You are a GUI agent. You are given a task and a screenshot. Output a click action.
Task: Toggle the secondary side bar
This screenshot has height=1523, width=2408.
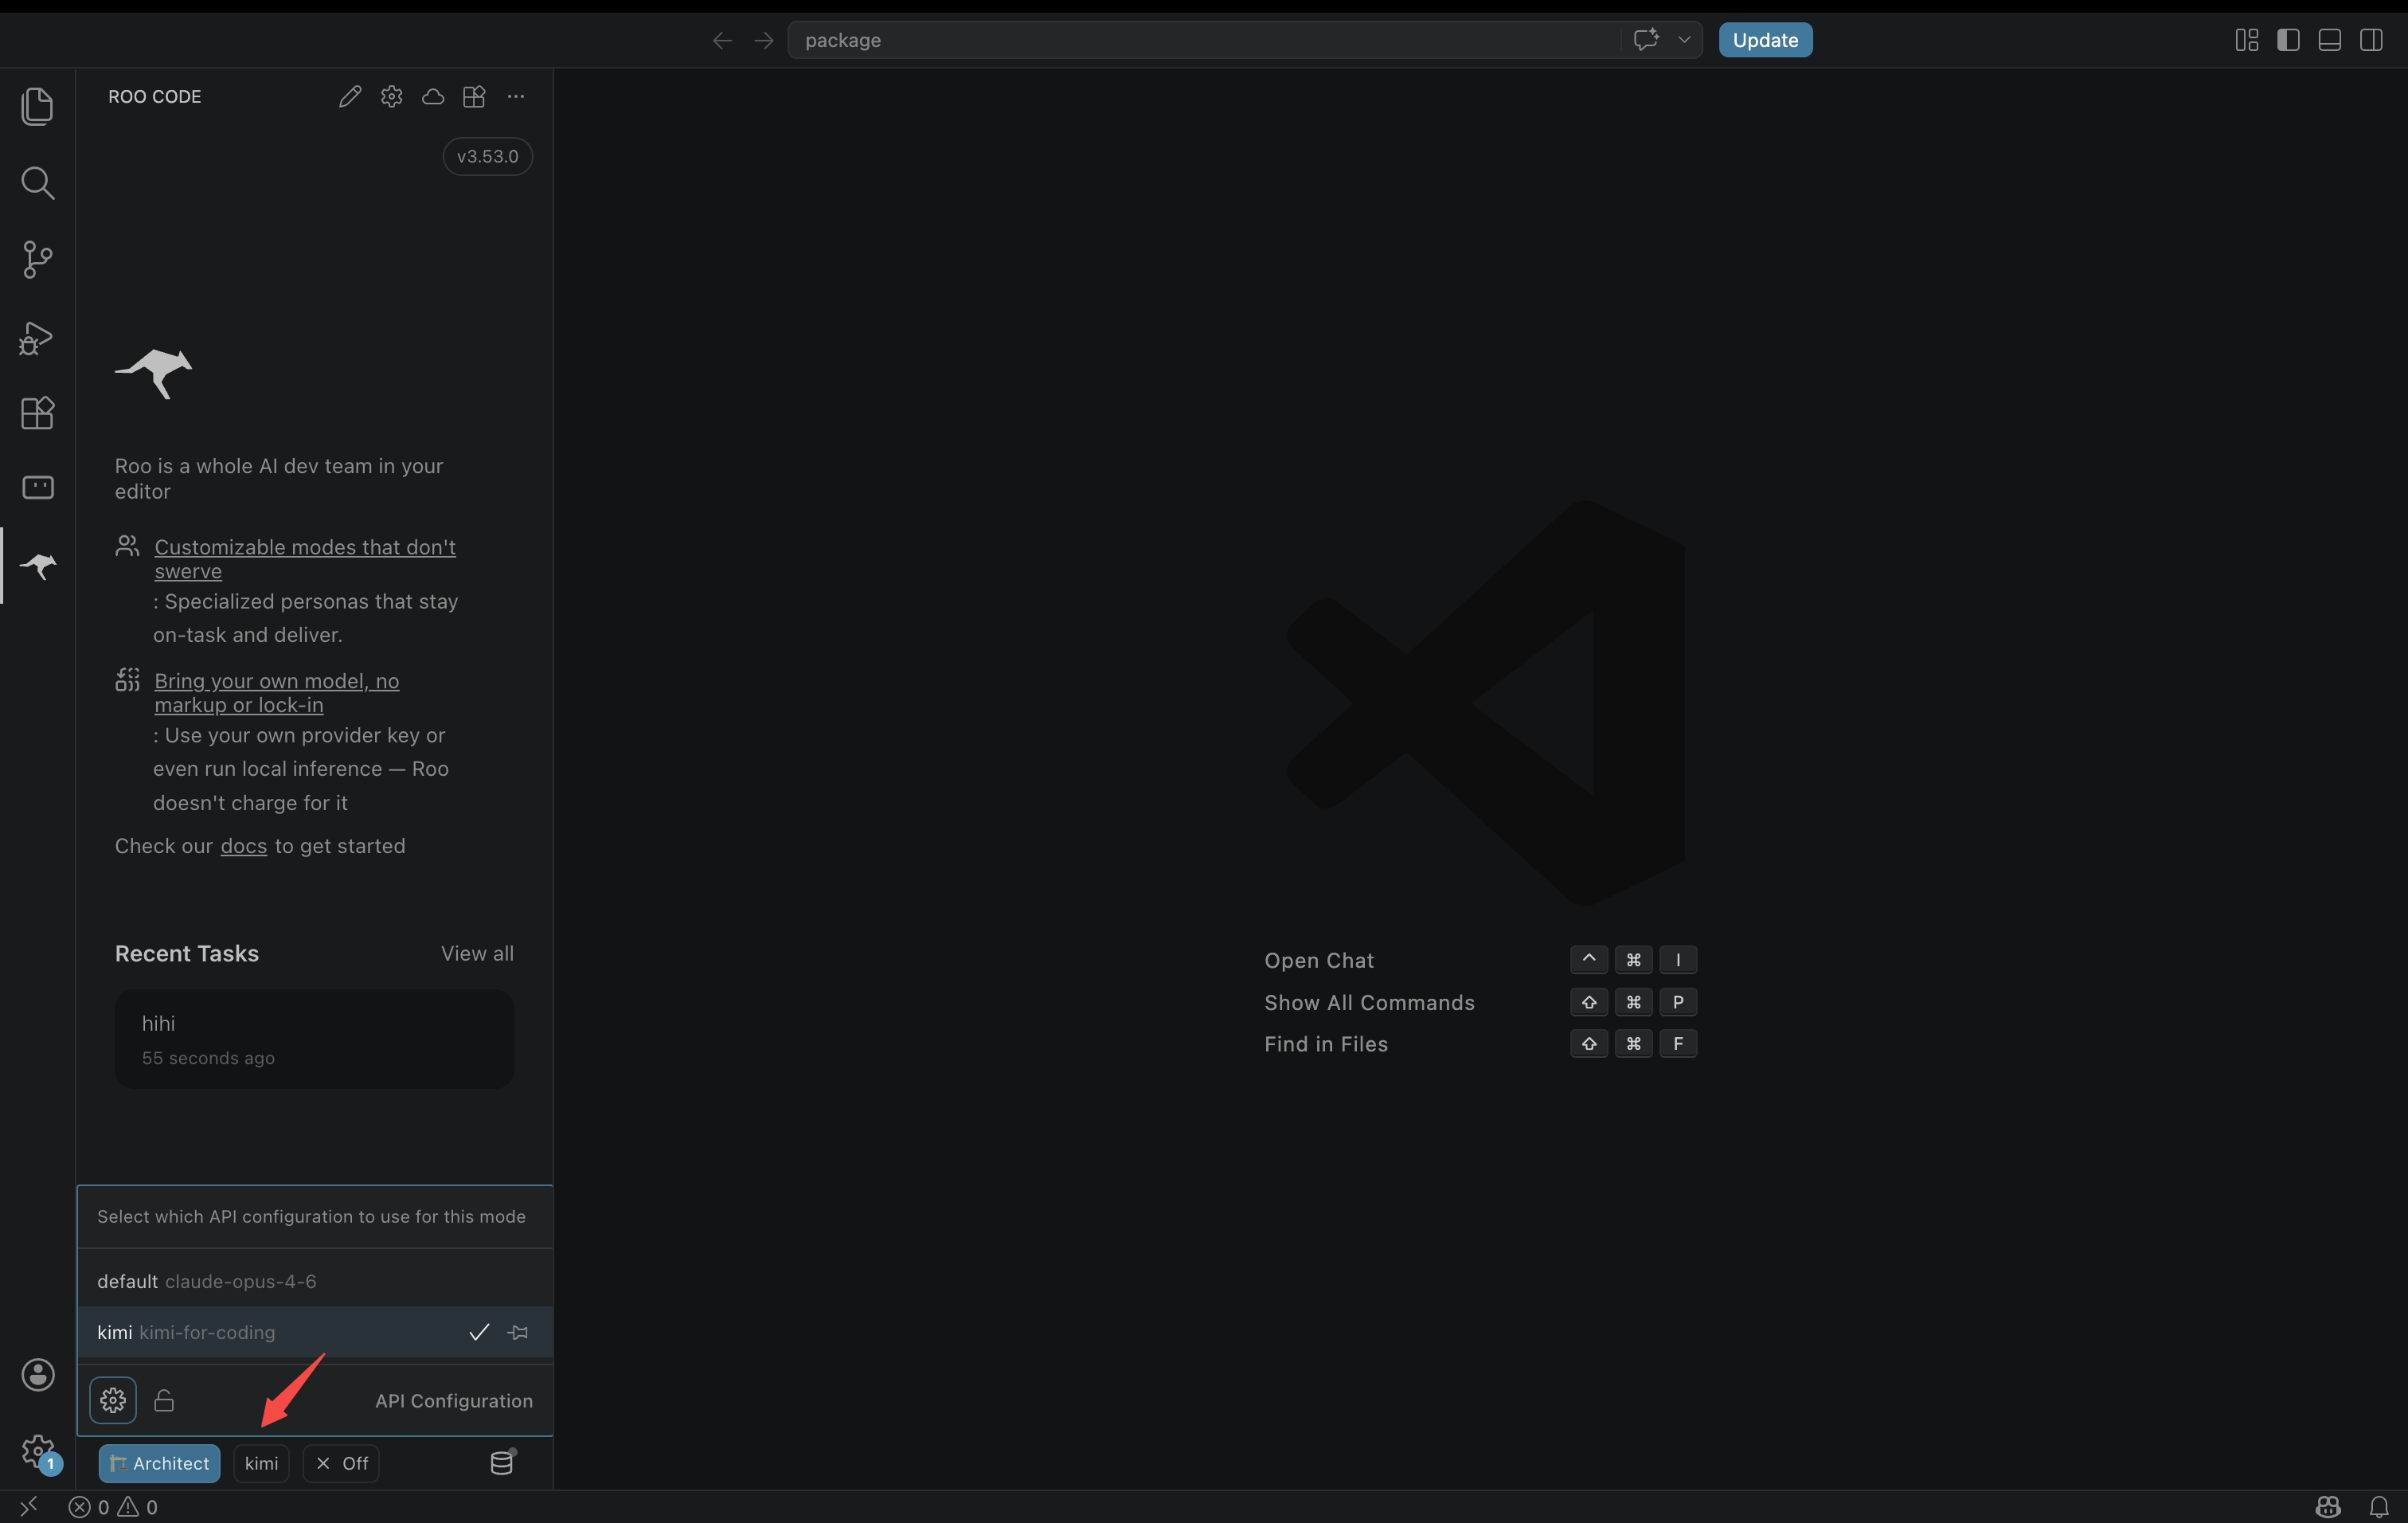2371,40
